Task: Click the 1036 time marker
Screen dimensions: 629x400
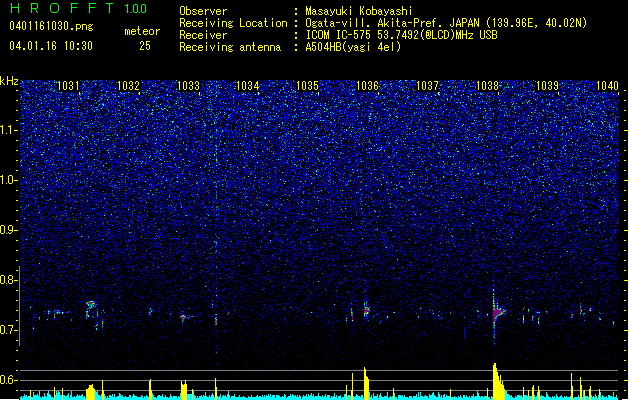Action: click(x=367, y=85)
